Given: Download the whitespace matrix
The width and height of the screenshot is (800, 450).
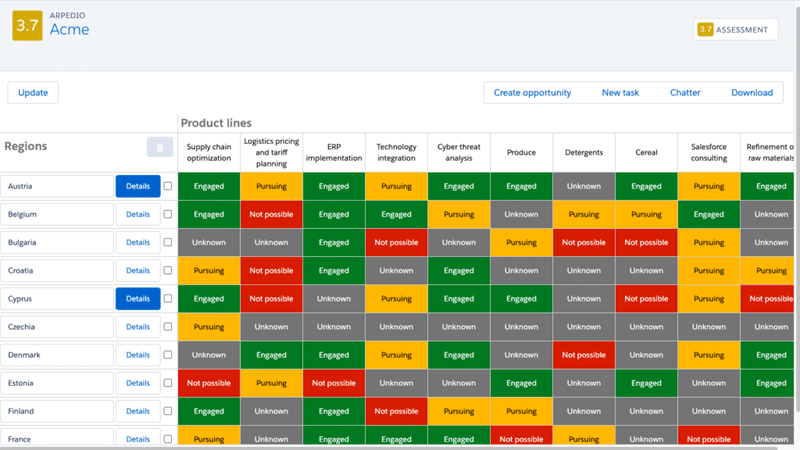Looking at the screenshot, I should (x=751, y=92).
